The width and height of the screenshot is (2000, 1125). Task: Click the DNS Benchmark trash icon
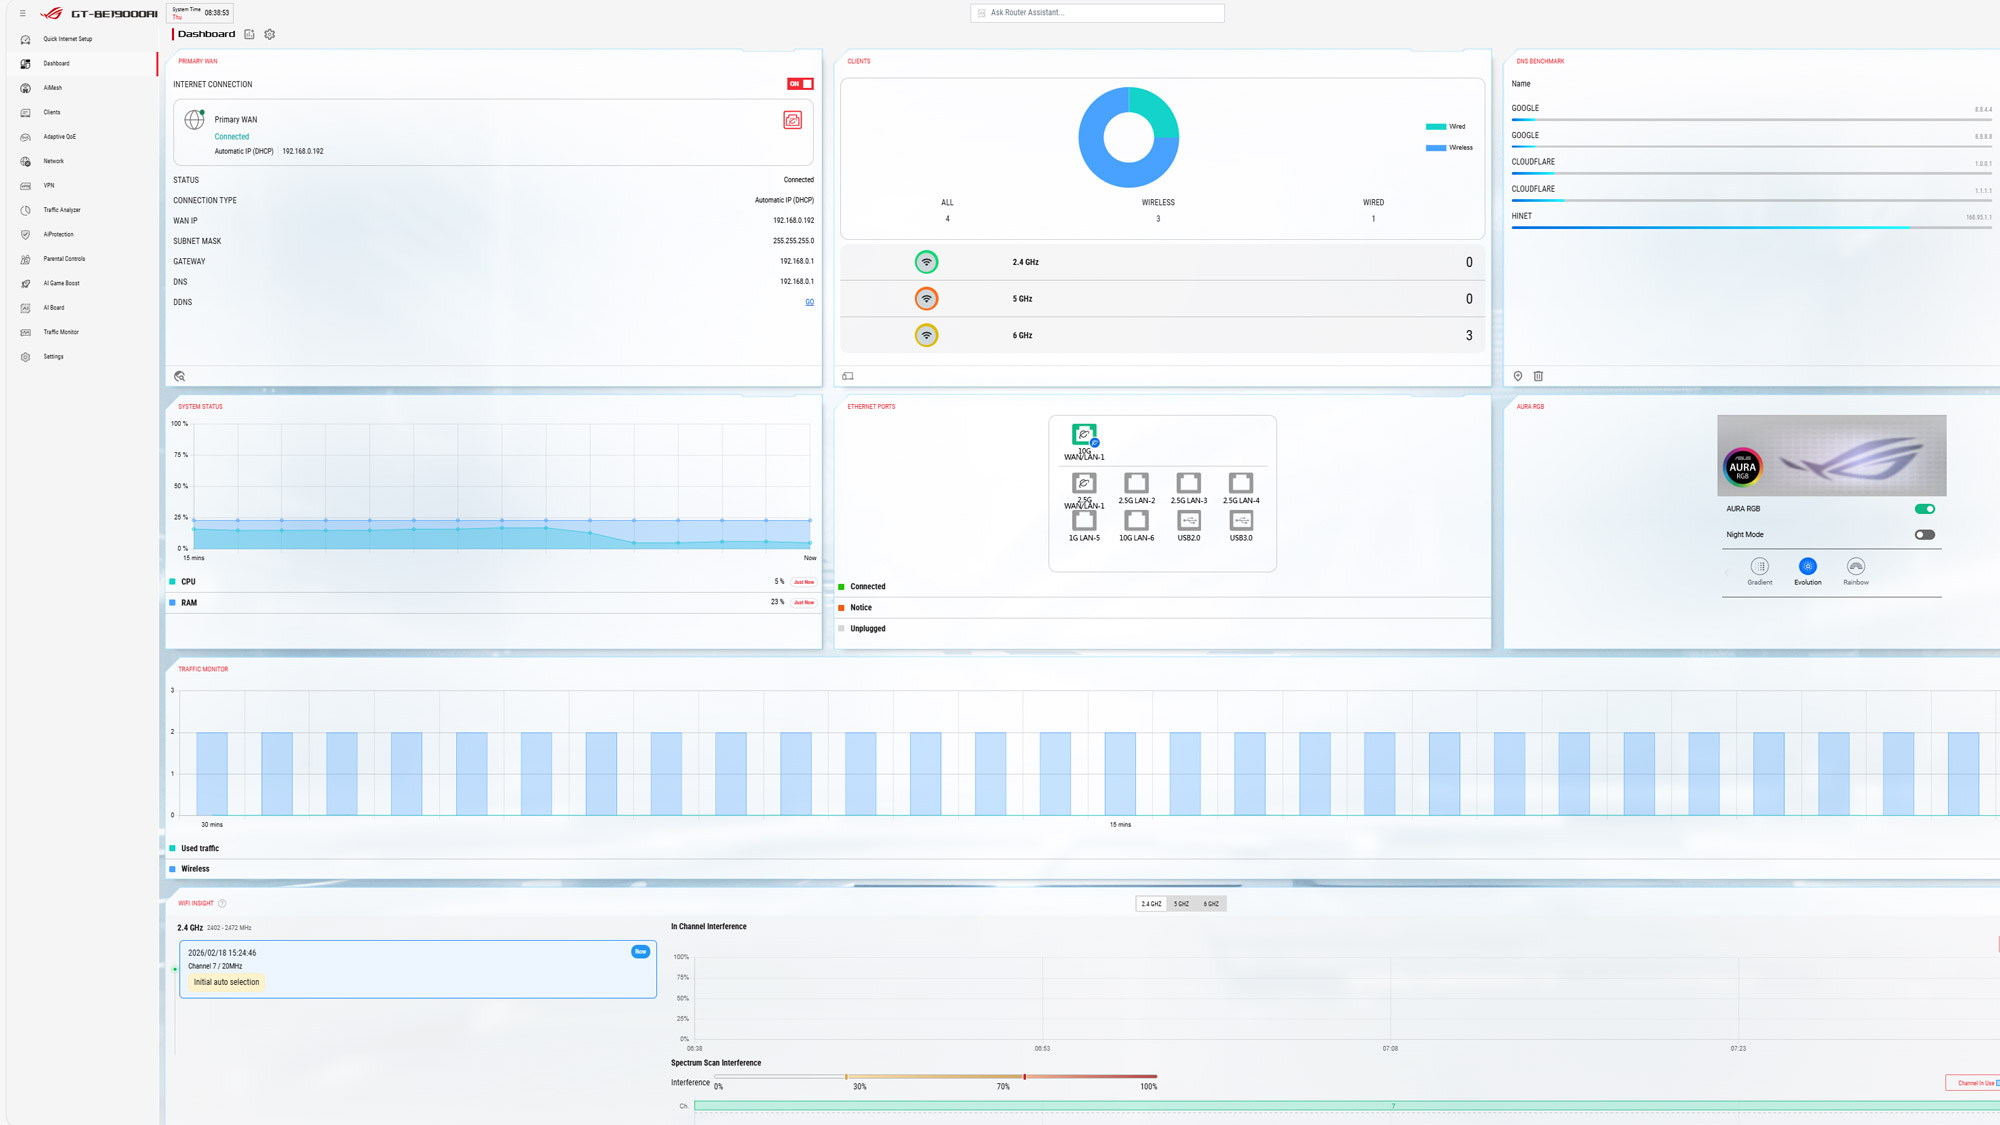tap(1538, 376)
